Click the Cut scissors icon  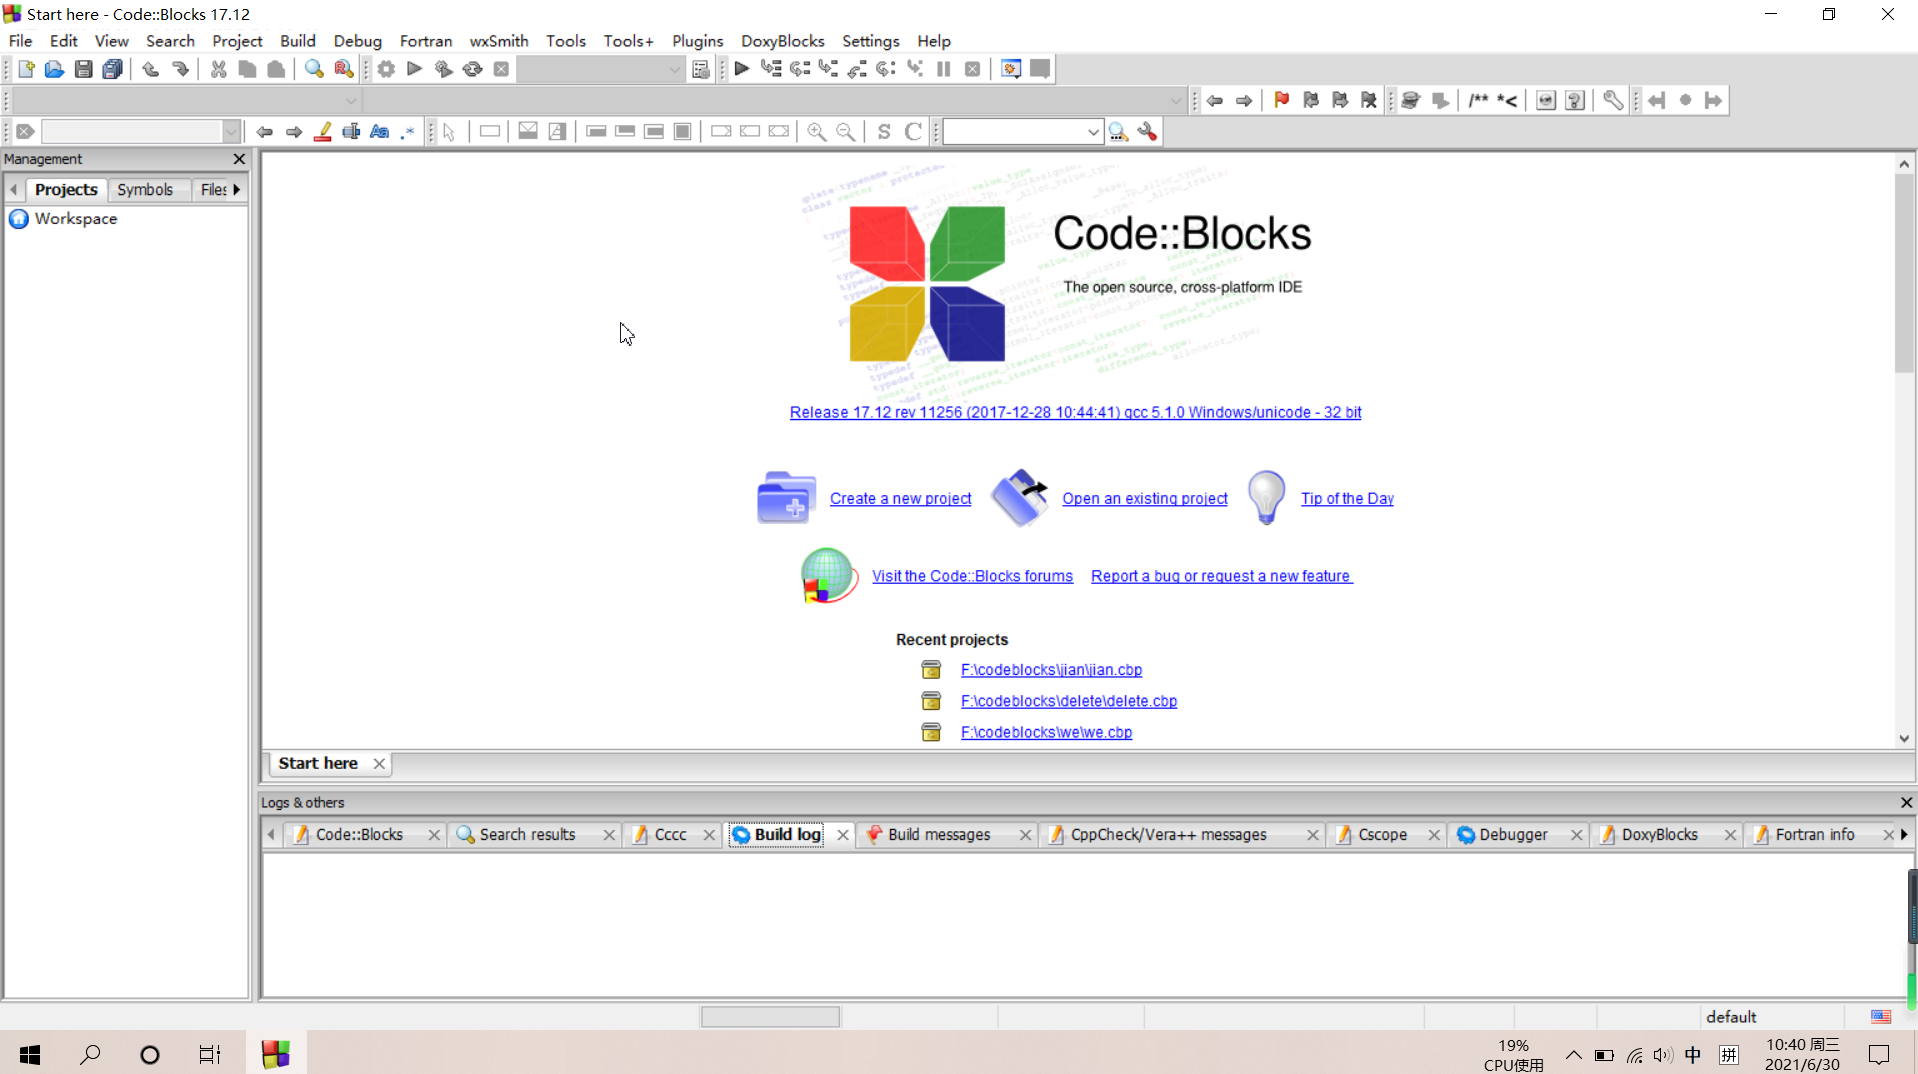(x=218, y=69)
